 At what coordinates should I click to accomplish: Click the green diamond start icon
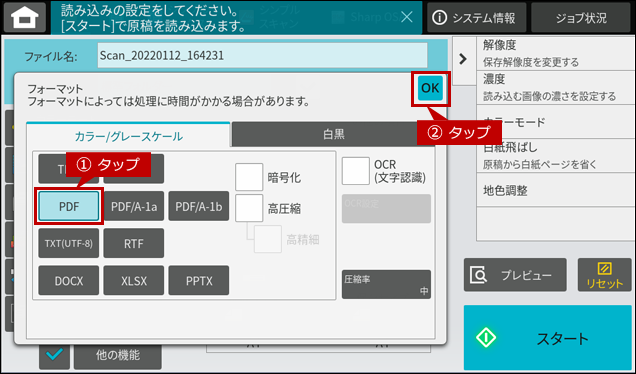coord(486,337)
